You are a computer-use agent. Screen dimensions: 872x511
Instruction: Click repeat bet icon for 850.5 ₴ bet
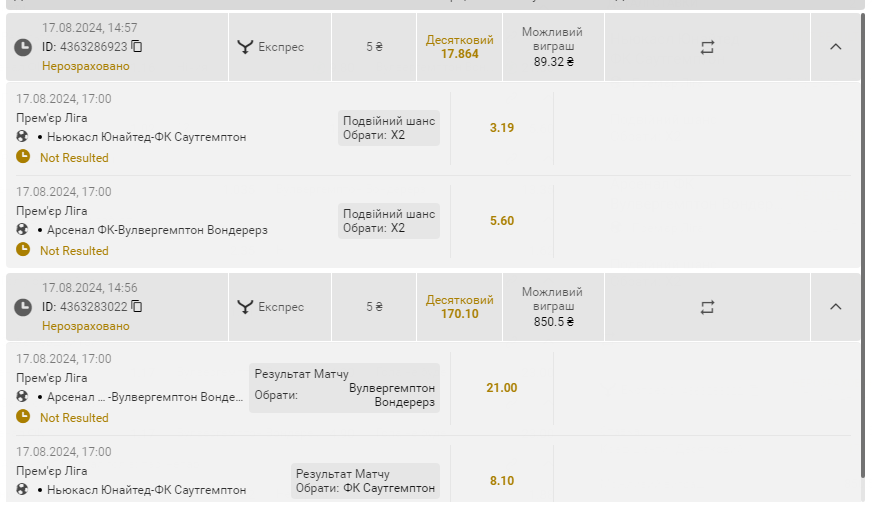707,307
